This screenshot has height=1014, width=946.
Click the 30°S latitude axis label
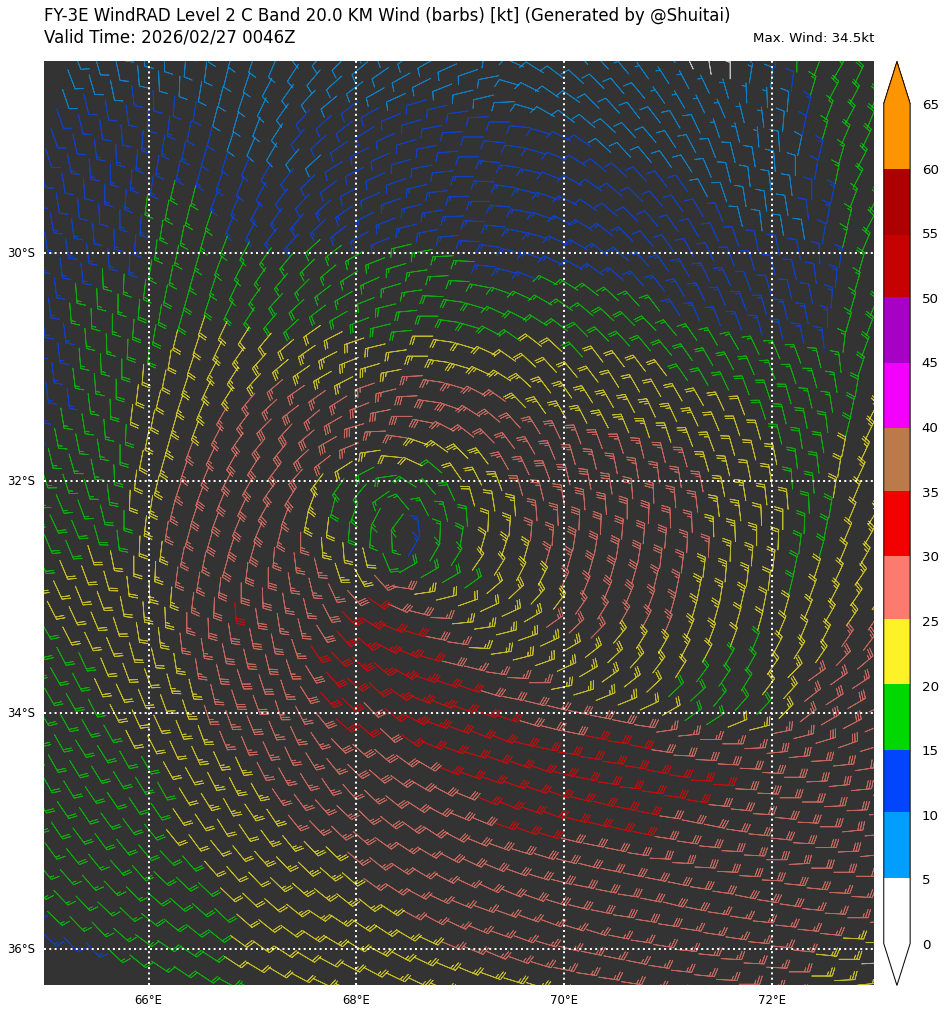tap(21, 253)
